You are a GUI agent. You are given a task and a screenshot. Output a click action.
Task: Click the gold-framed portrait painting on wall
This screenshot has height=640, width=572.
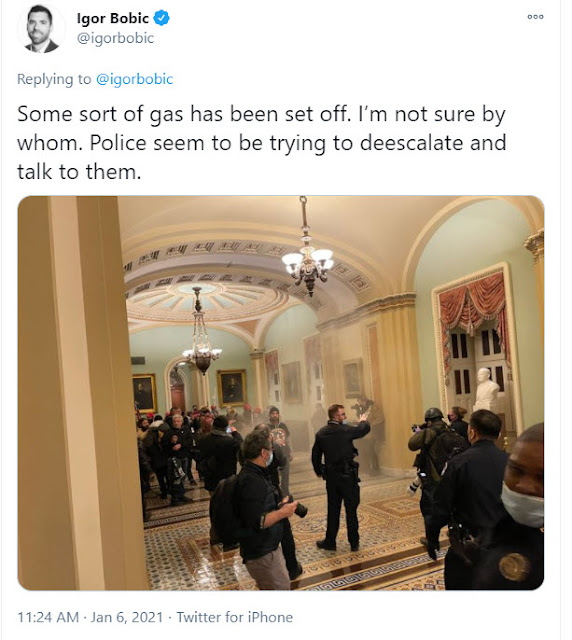pyautogui.click(x=231, y=388)
